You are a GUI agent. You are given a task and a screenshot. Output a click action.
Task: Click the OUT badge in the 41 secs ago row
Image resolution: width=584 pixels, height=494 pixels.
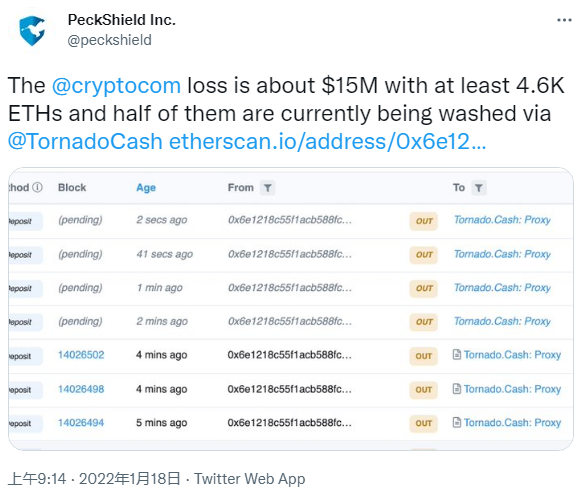point(424,255)
